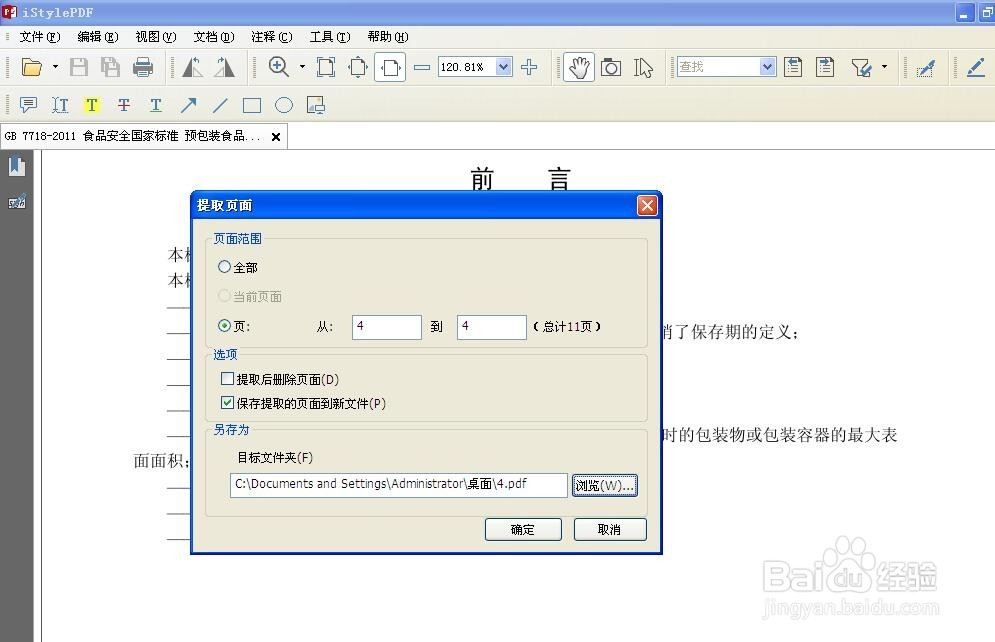Activate the Hand pan tool
The width and height of the screenshot is (995, 642).
coord(579,67)
